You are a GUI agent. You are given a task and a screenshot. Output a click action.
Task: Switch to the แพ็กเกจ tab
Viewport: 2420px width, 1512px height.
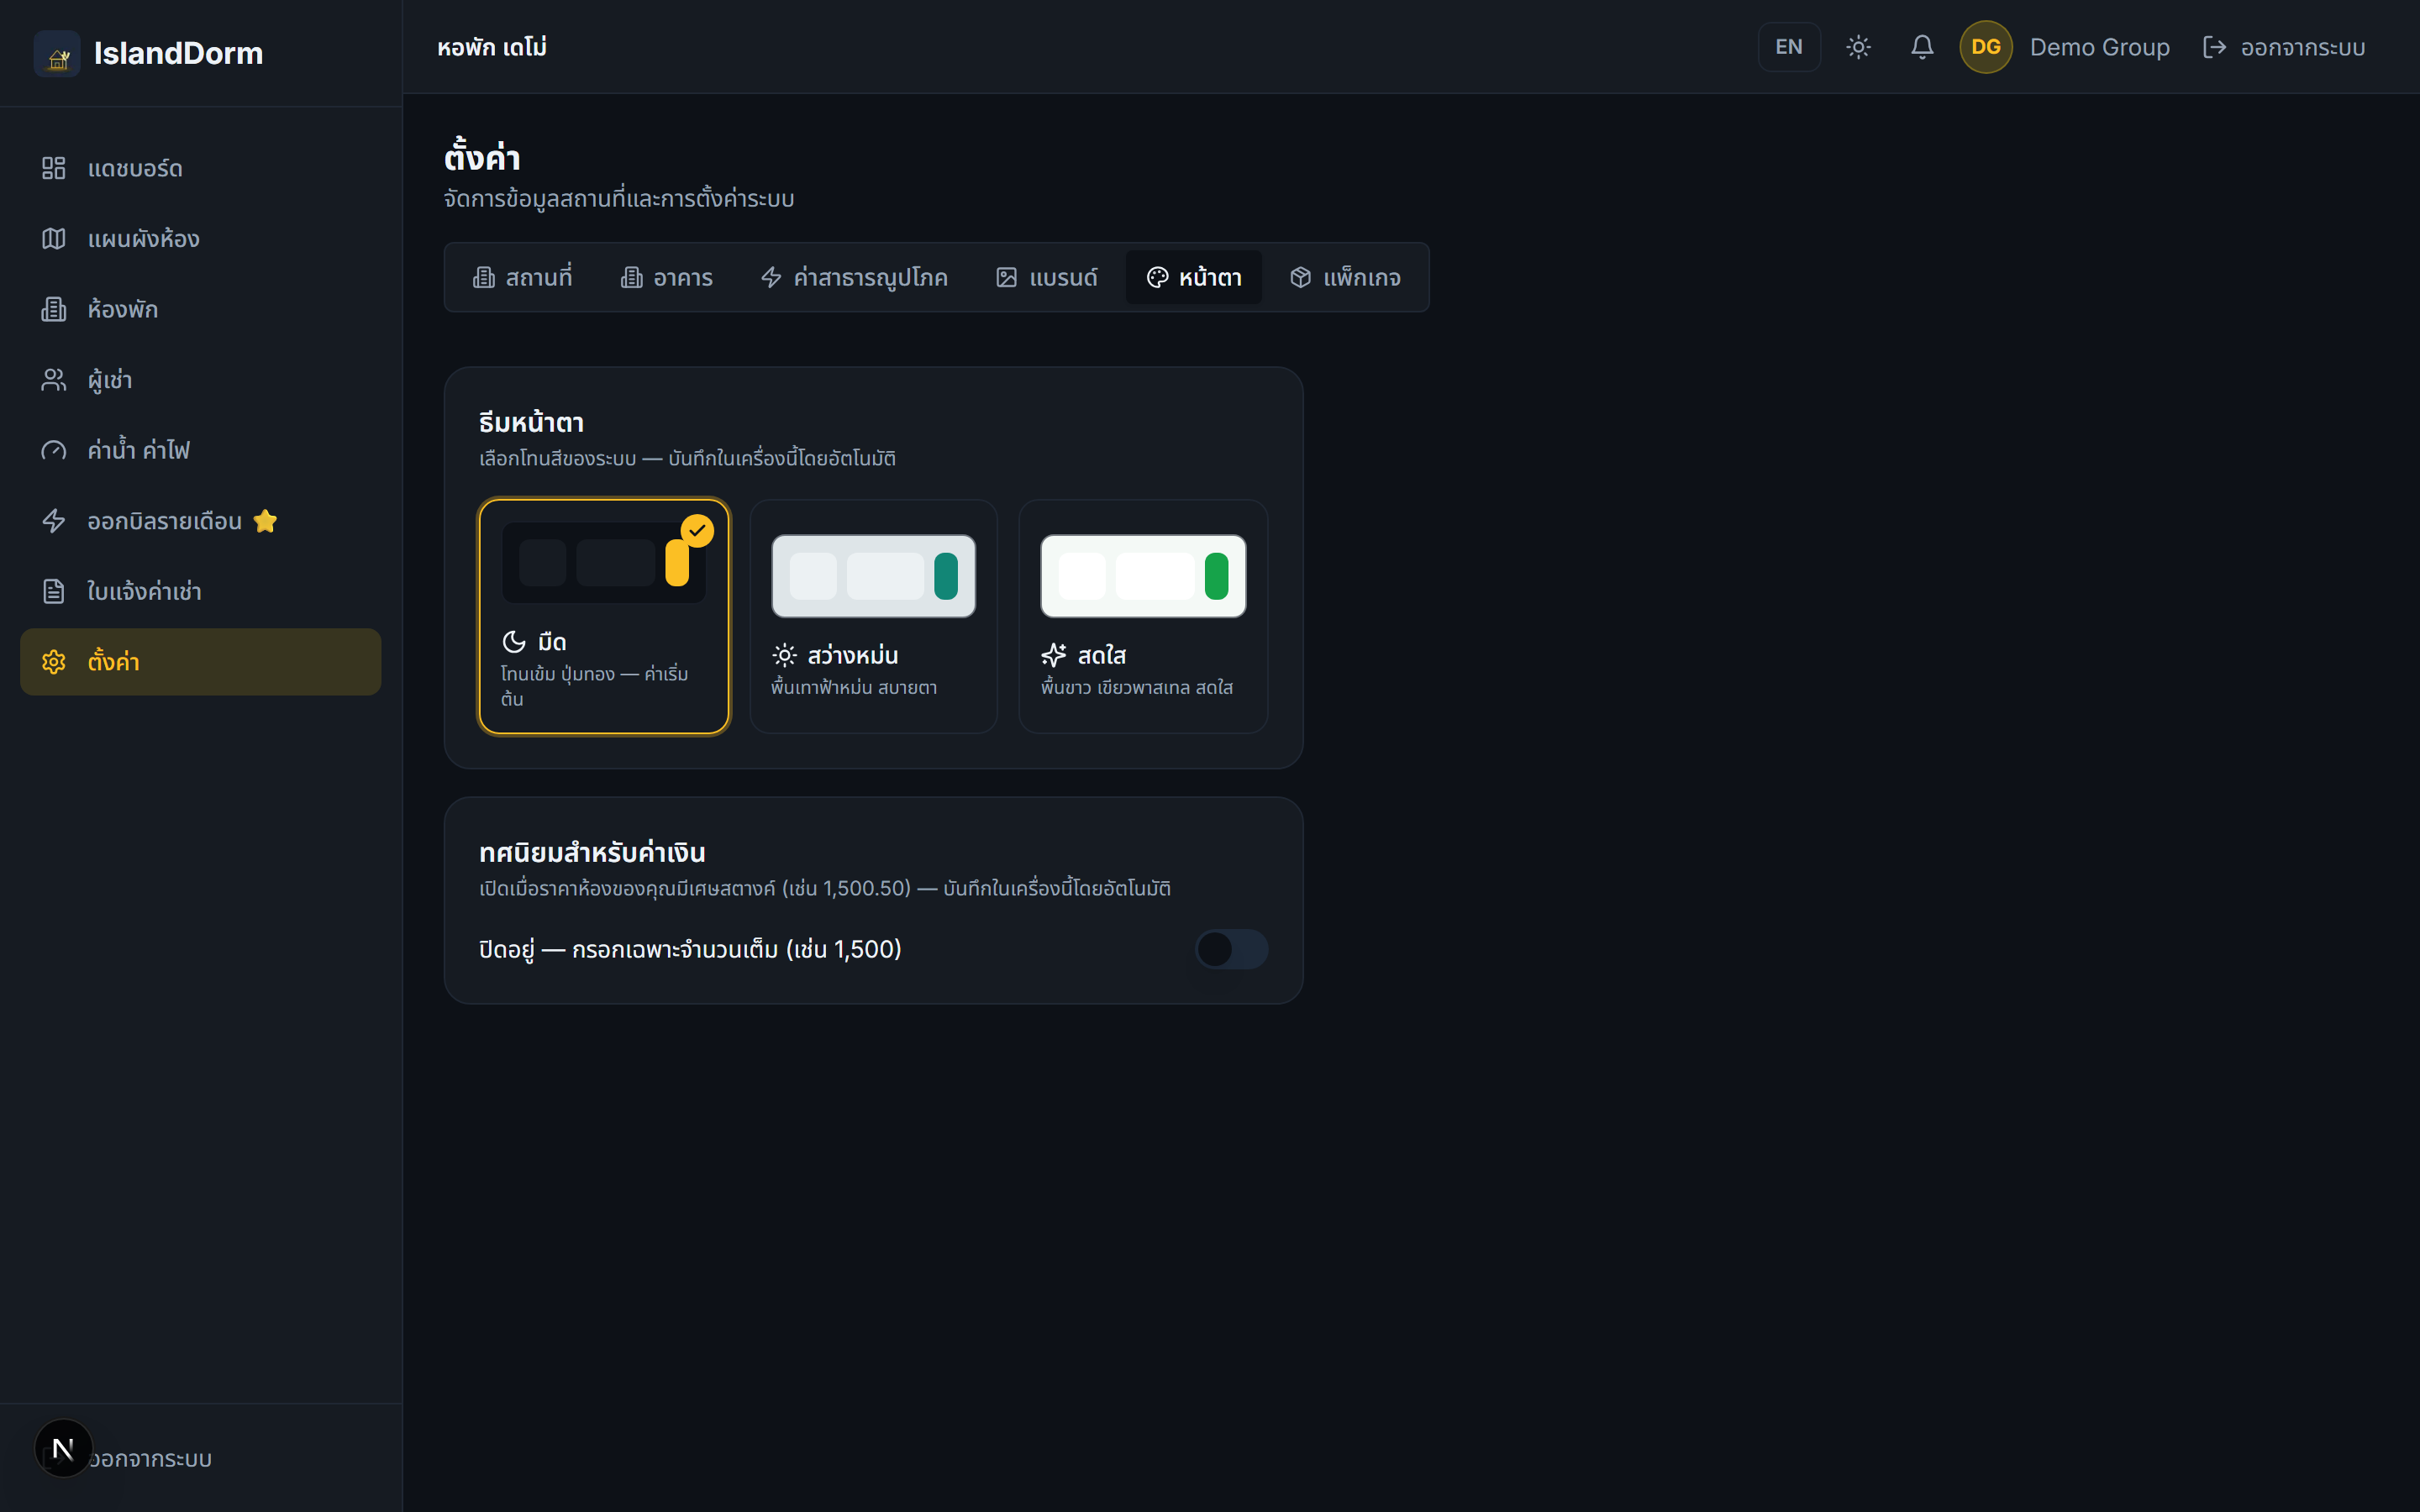tap(1345, 277)
